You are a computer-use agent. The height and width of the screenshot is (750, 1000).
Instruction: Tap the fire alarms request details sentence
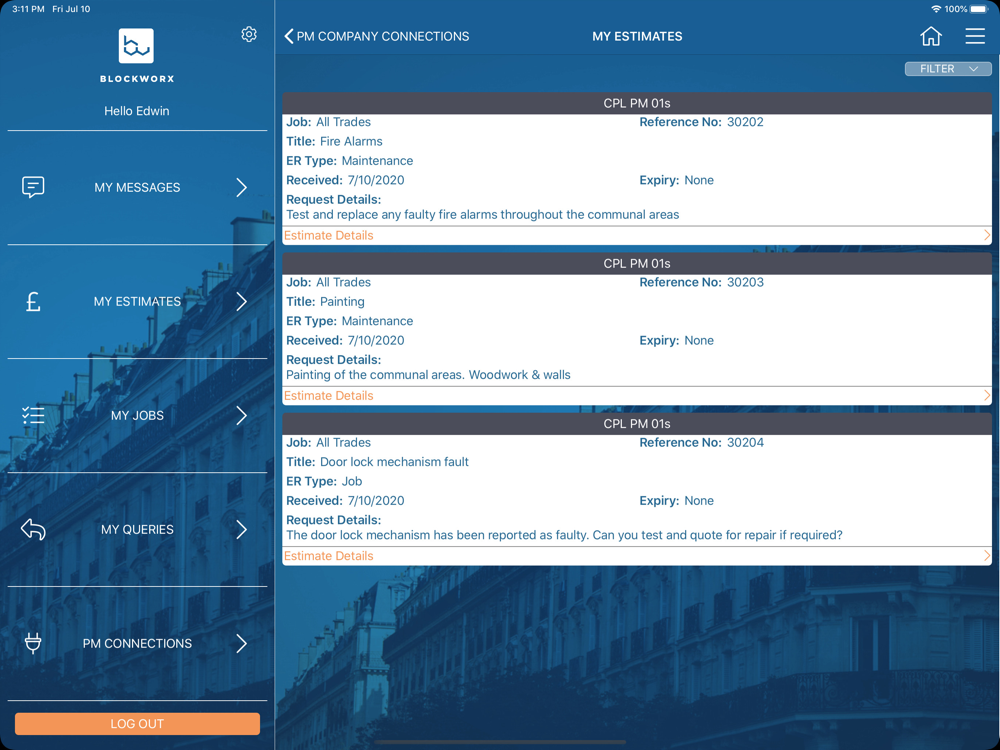coord(482,214)
